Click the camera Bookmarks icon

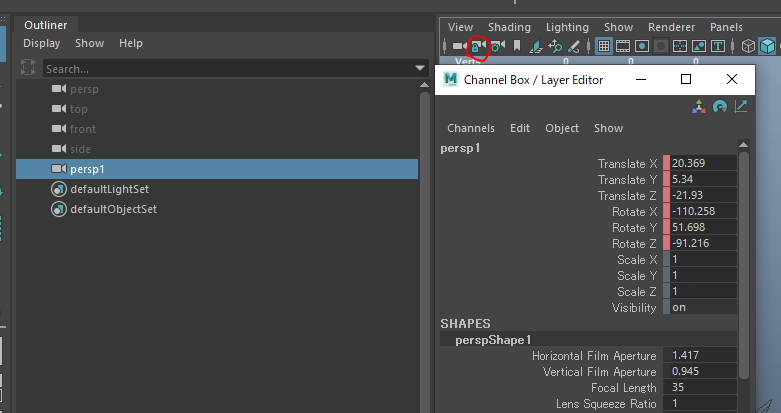coord(517,46)
